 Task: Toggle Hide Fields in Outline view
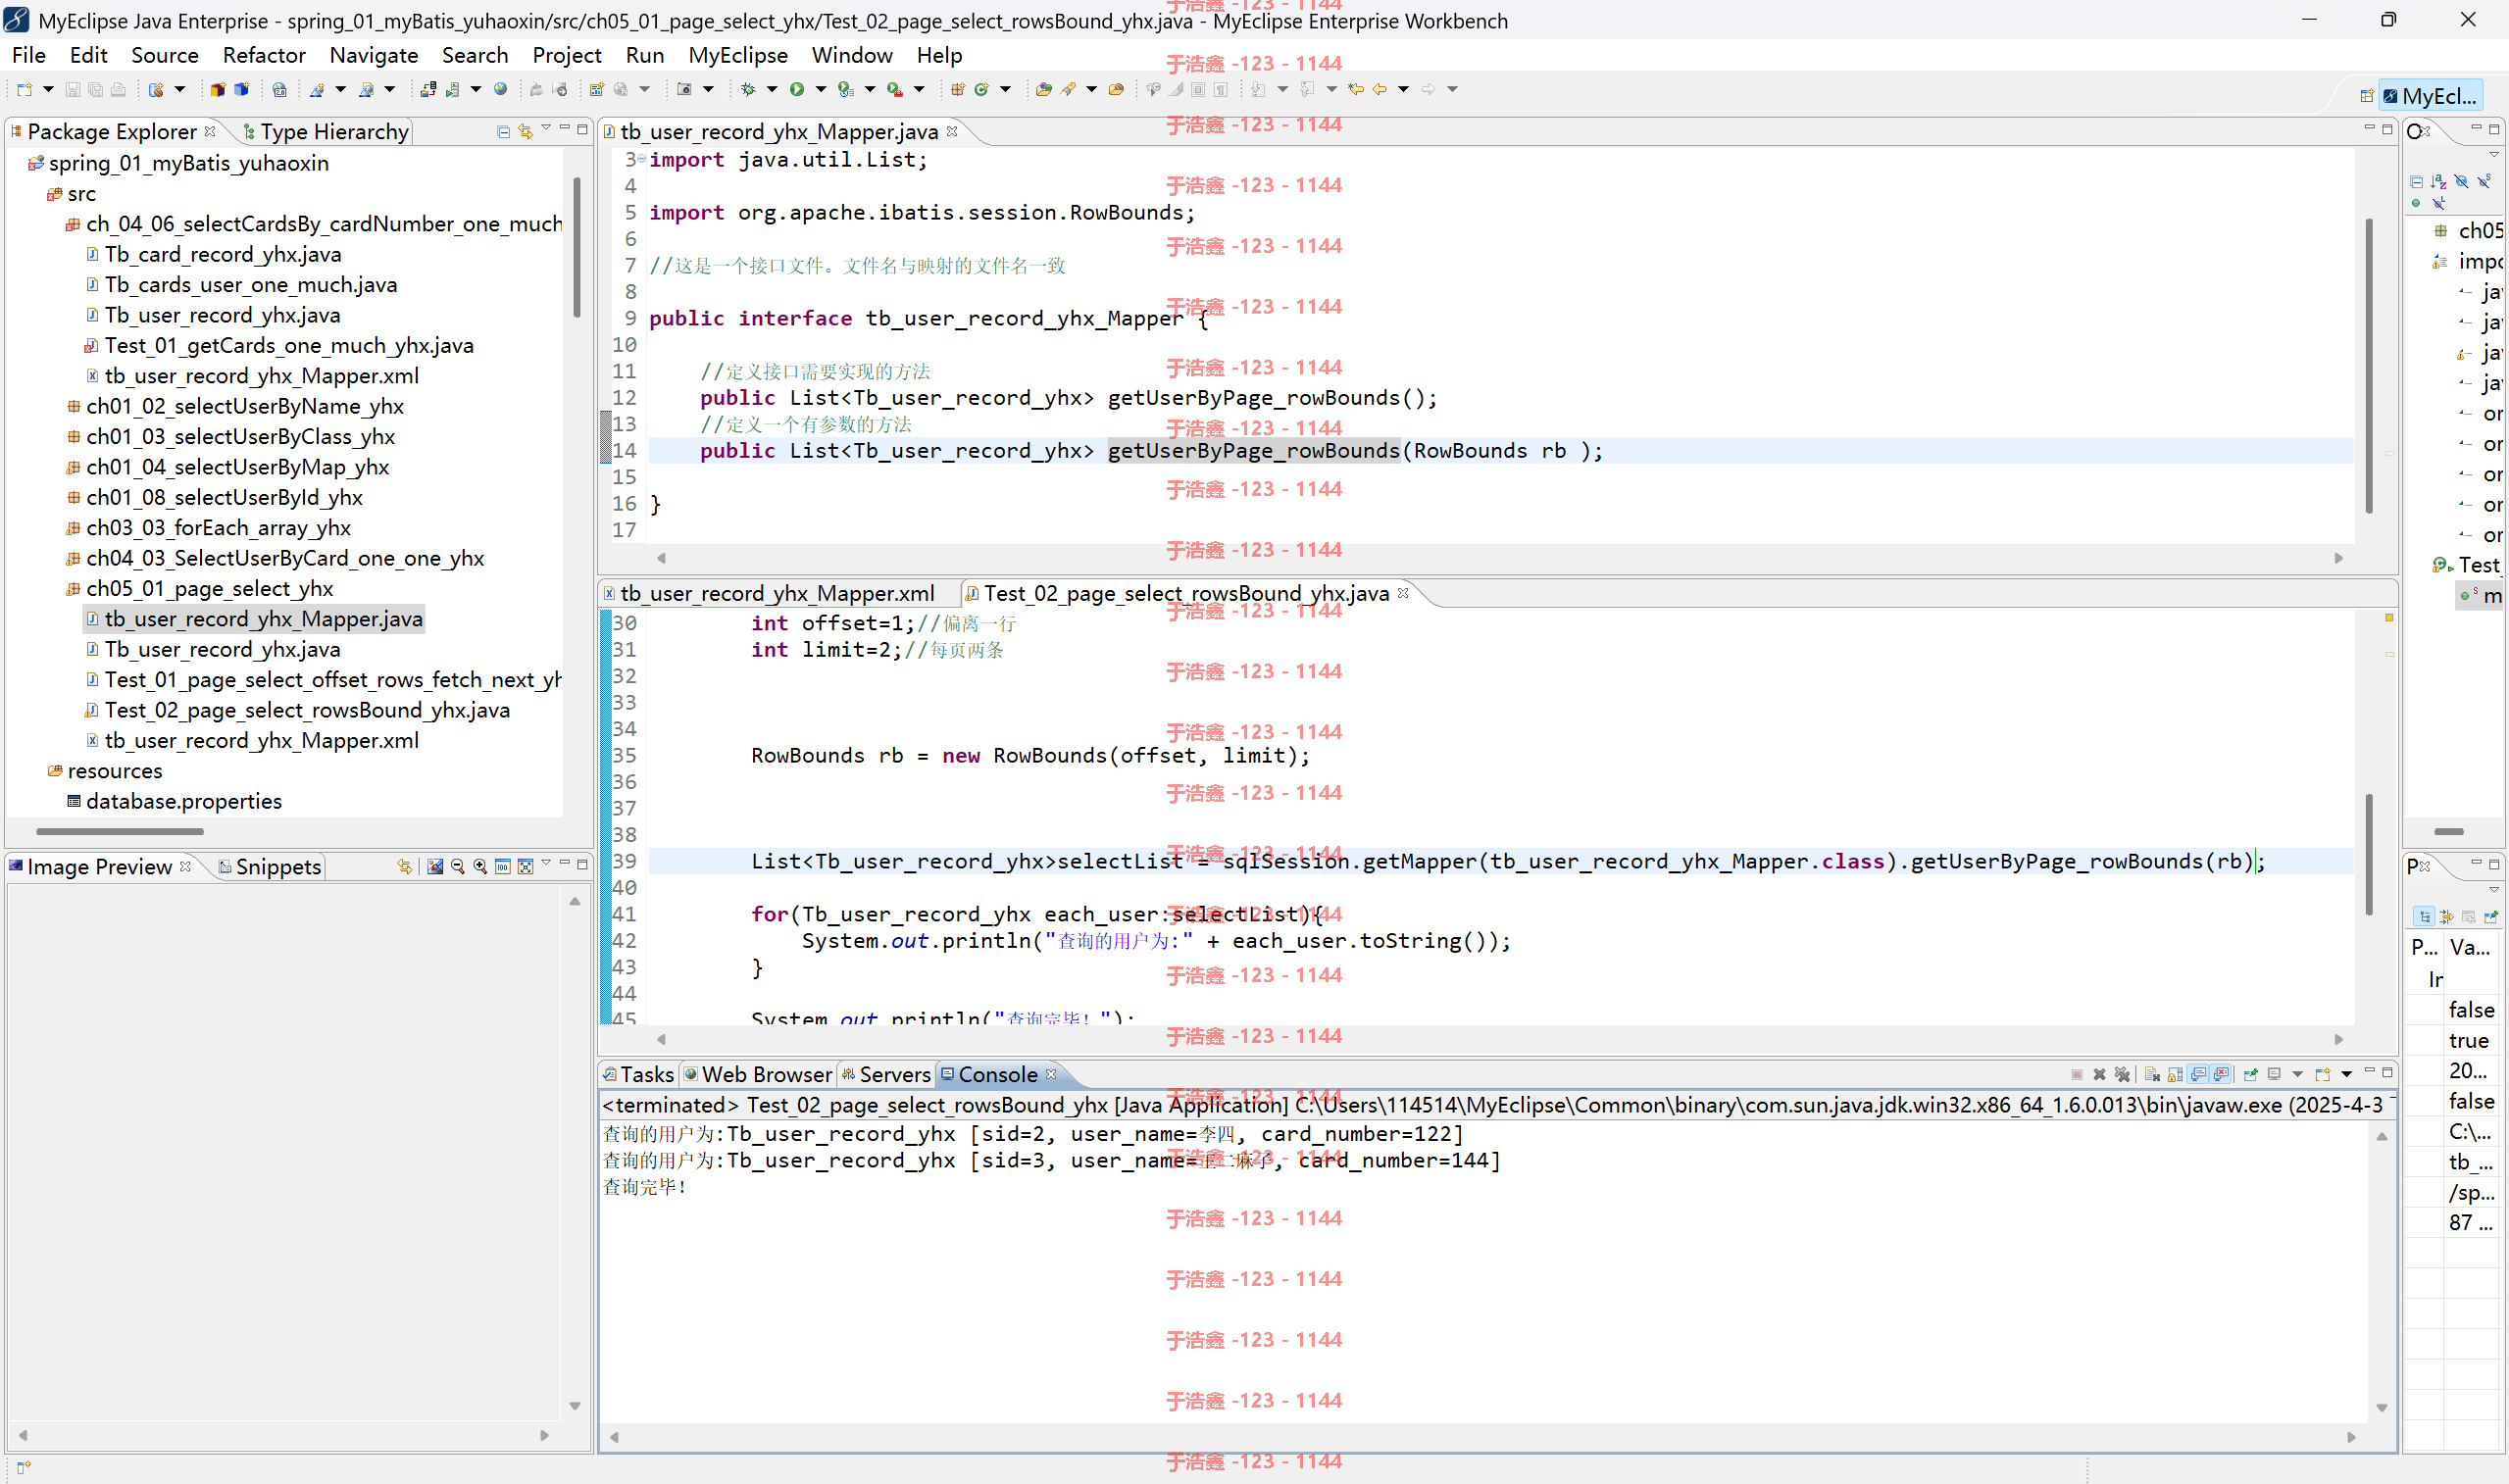tap(2462, 182)
